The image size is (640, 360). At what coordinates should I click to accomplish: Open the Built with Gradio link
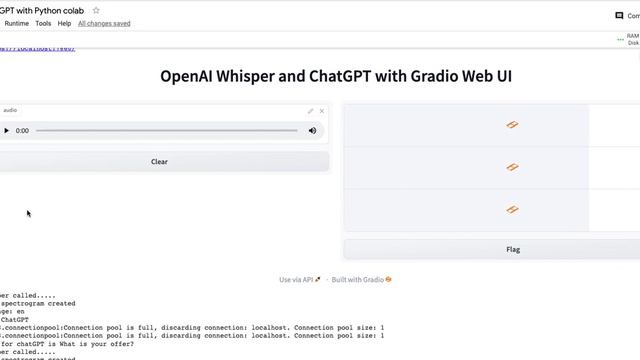pos(361,280)
